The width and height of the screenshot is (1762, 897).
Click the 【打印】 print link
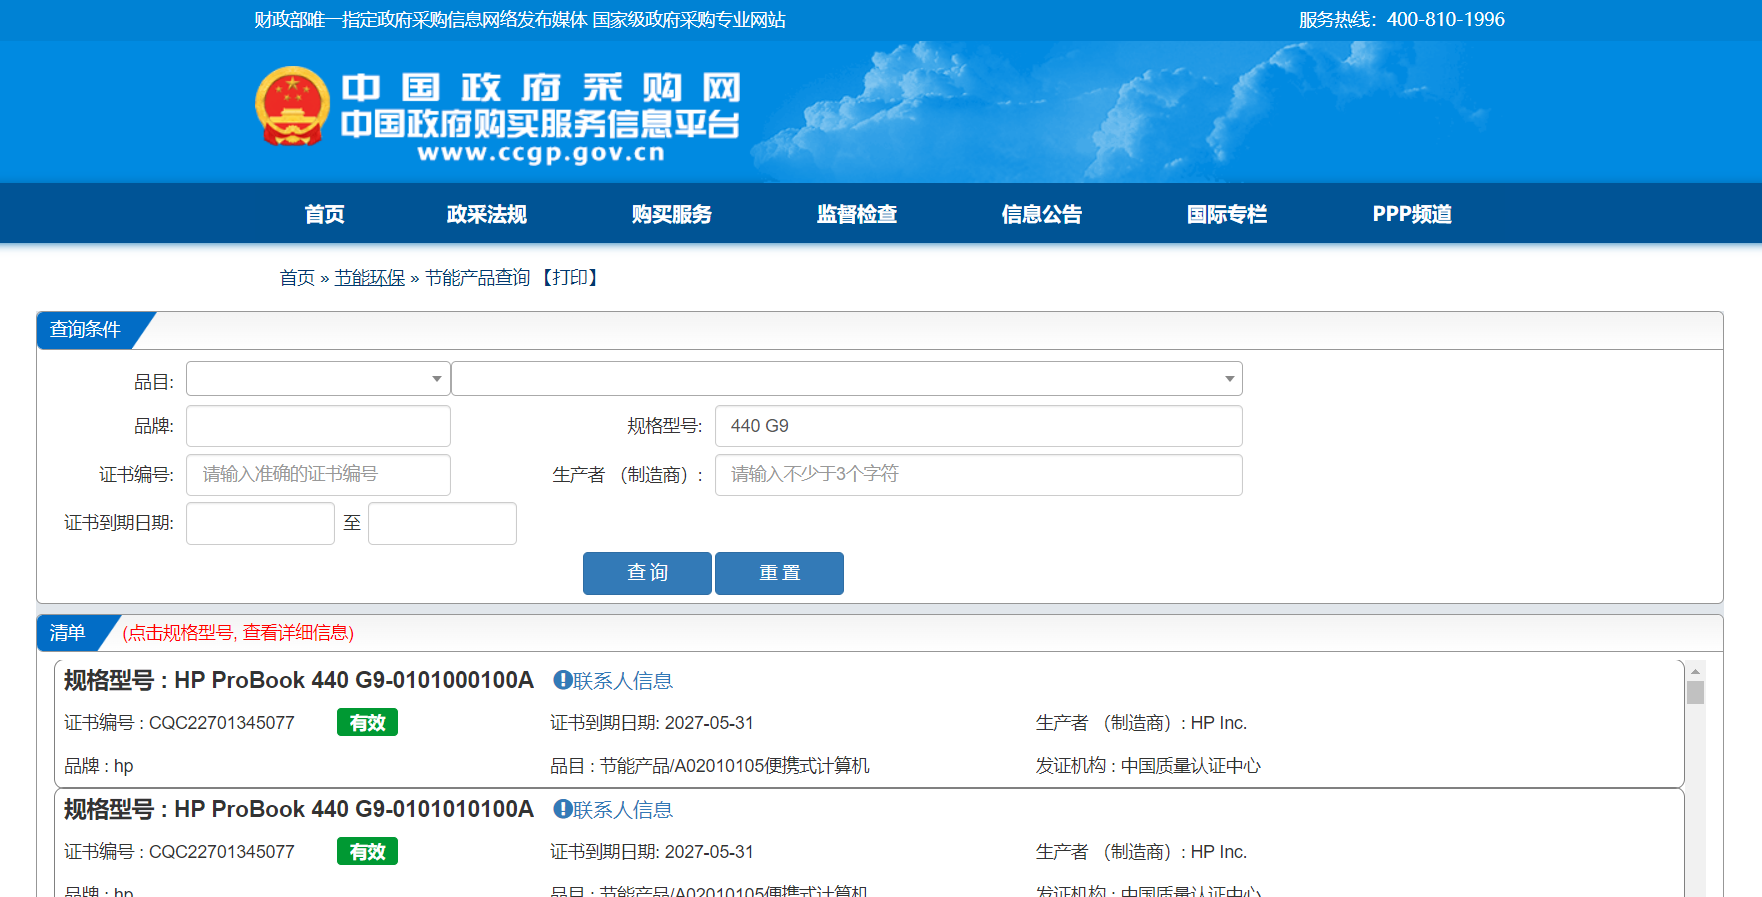[x=570, y=278]
